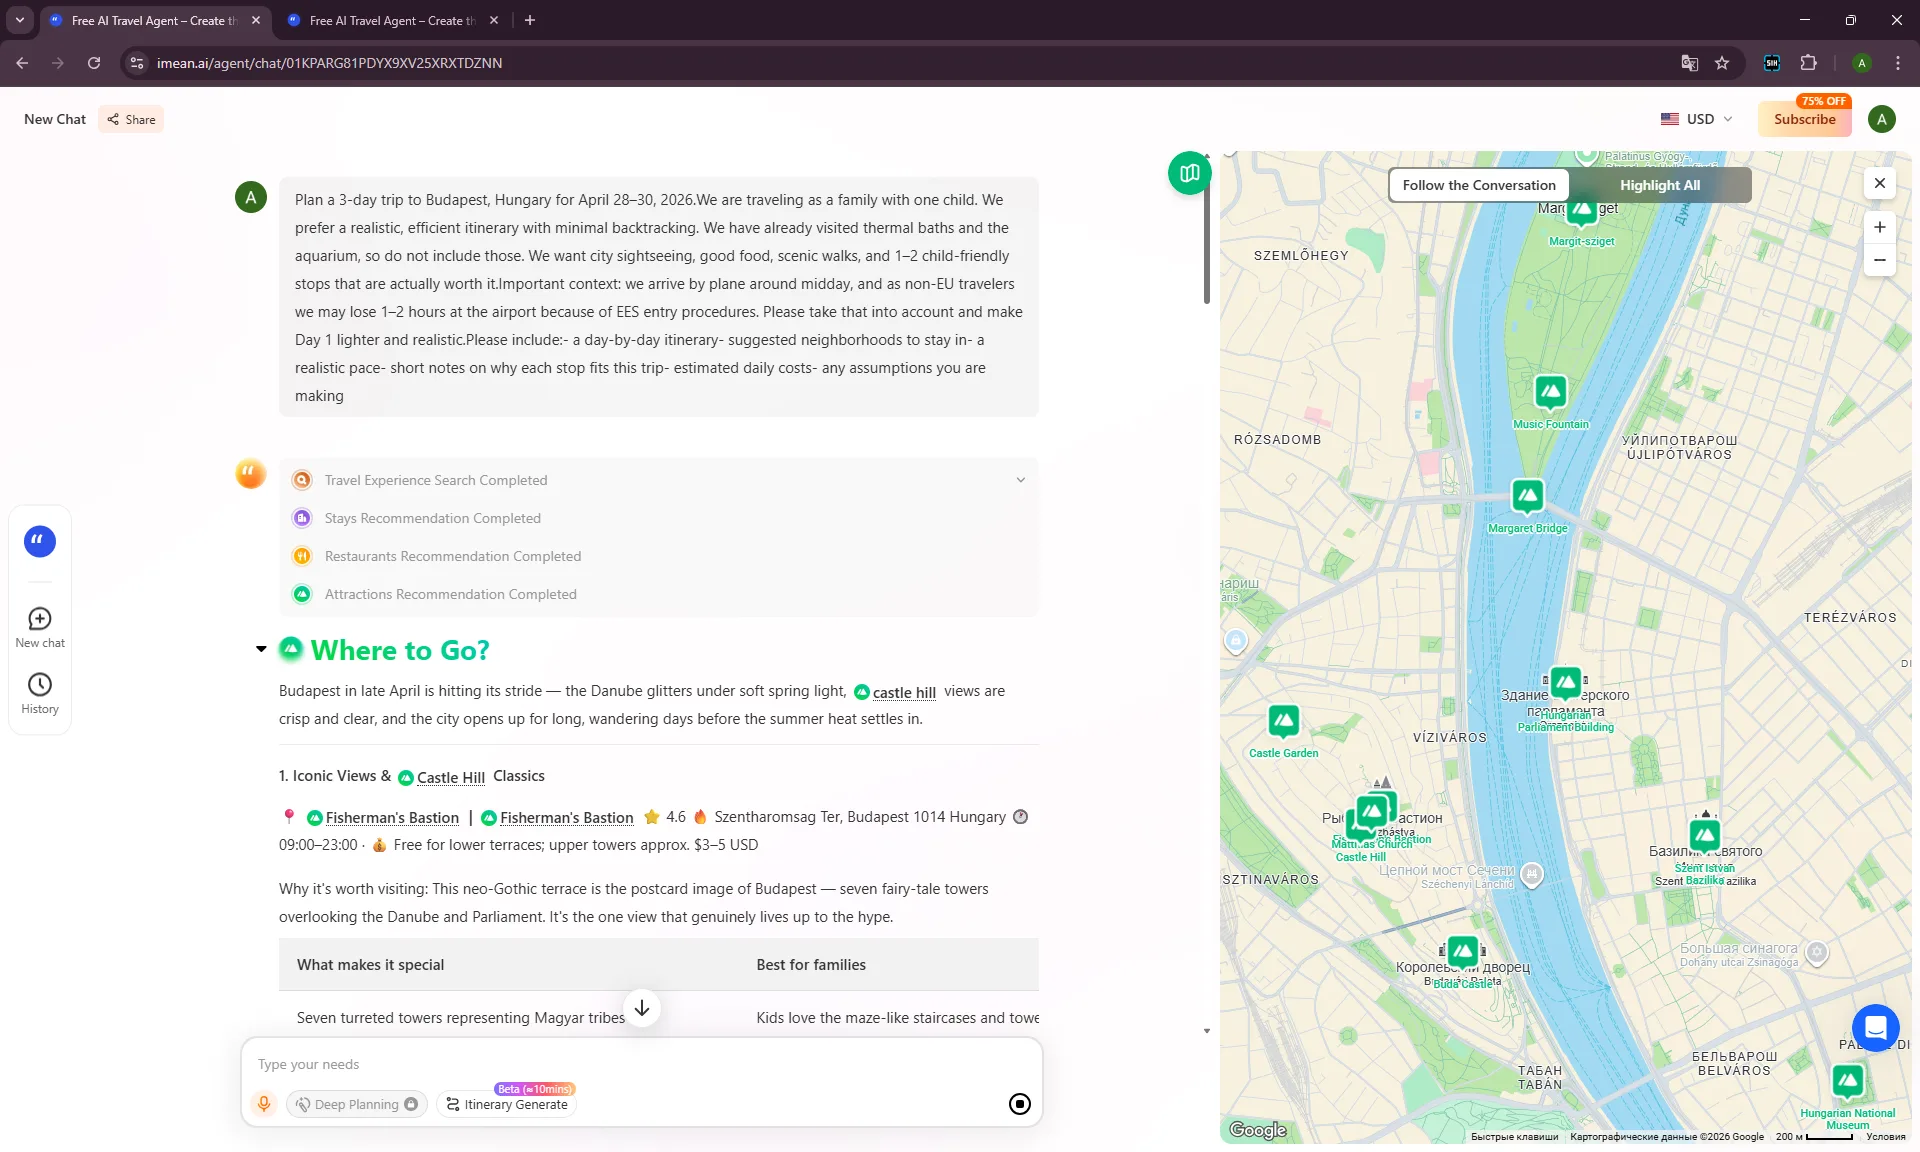Click Travel Experience Search Completed row

[x=659, y=480]
